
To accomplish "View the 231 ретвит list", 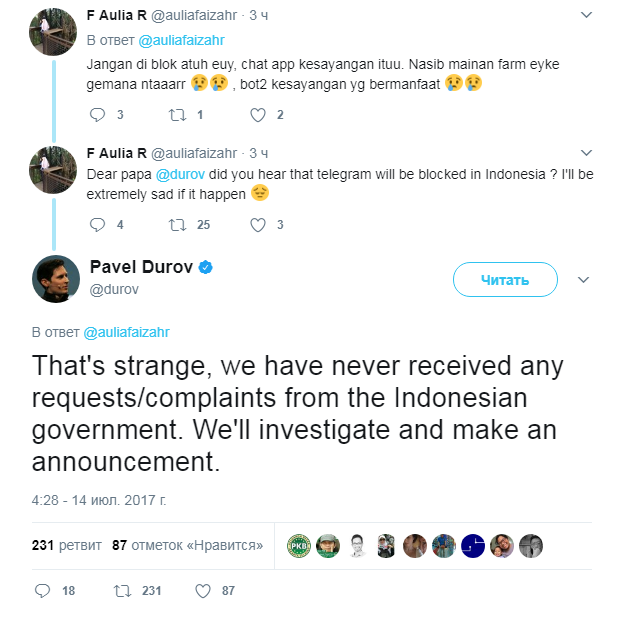I will point(66,545).
